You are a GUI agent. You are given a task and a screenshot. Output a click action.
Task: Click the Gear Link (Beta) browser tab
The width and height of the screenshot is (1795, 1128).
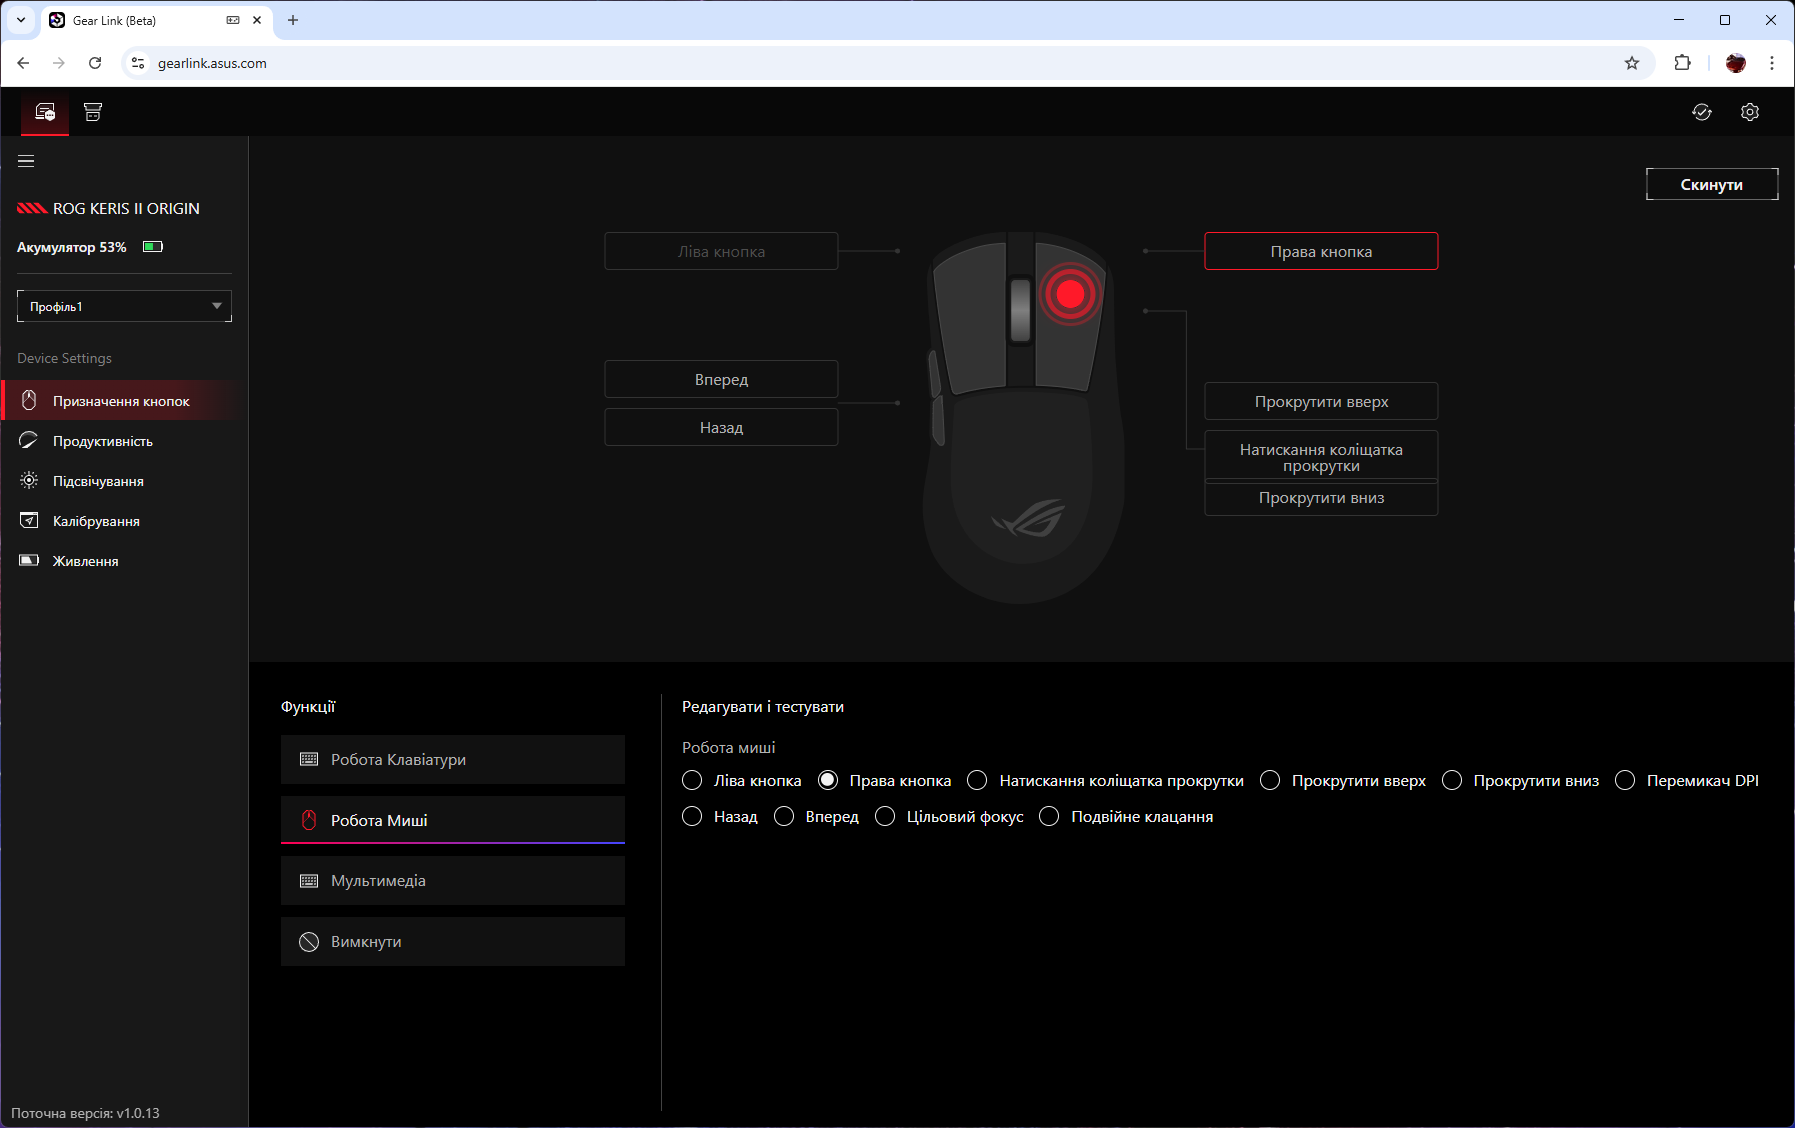(x=157, y=20)
